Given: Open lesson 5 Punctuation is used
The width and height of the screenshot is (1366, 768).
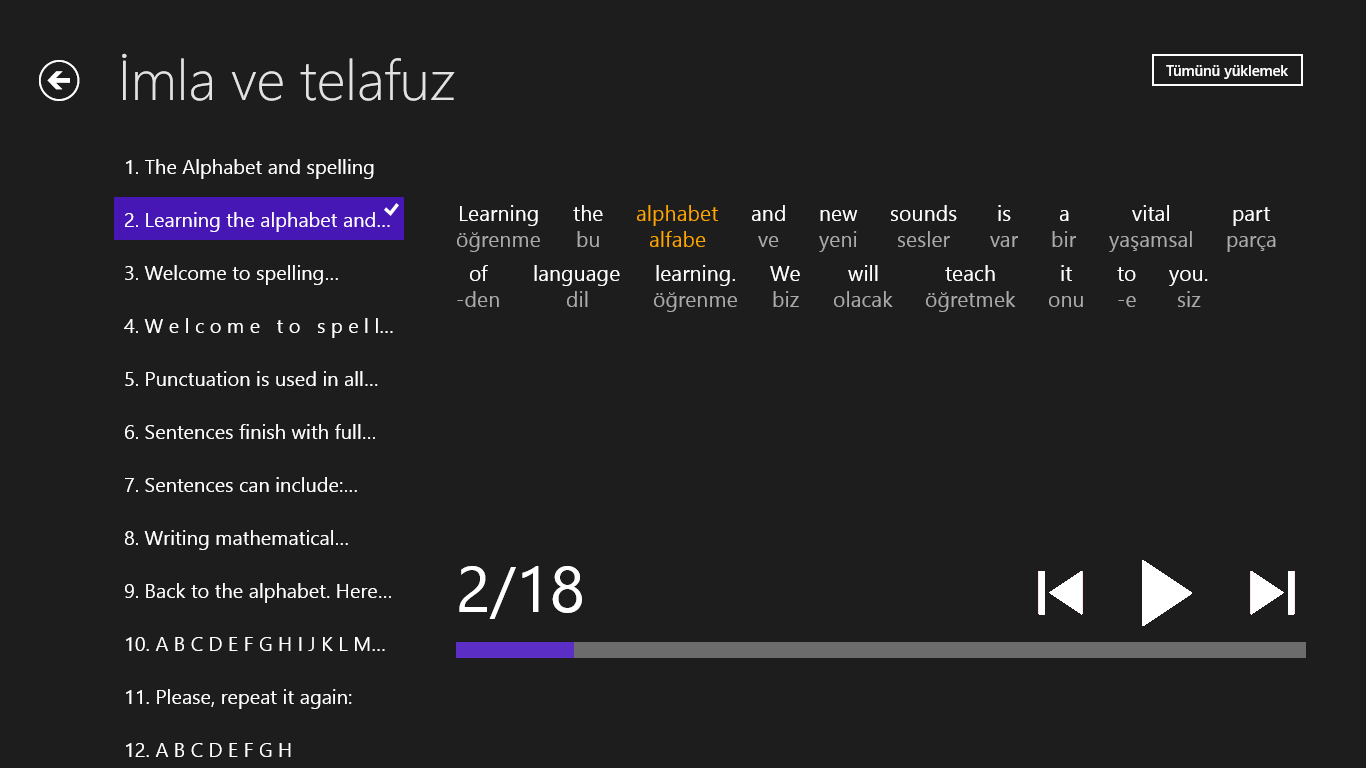Looking at the screenshot, I should (x=251, y=379).
